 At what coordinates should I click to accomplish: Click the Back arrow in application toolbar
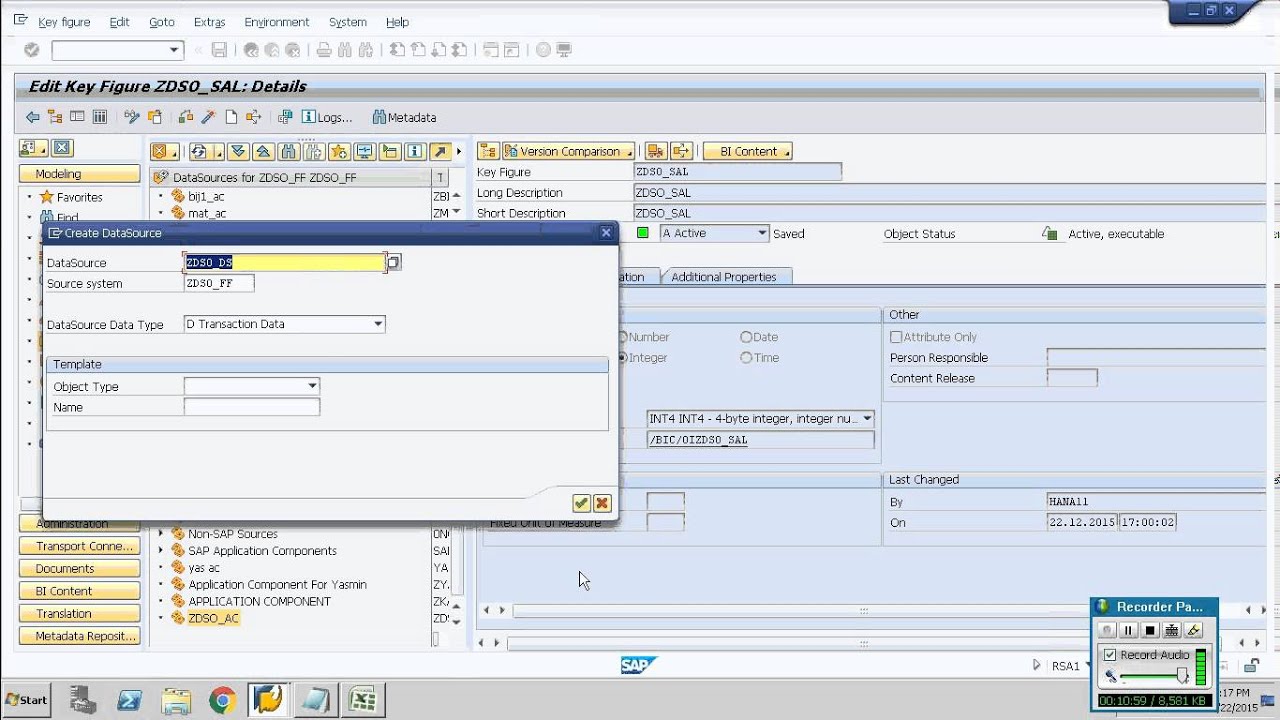point(33,117)
